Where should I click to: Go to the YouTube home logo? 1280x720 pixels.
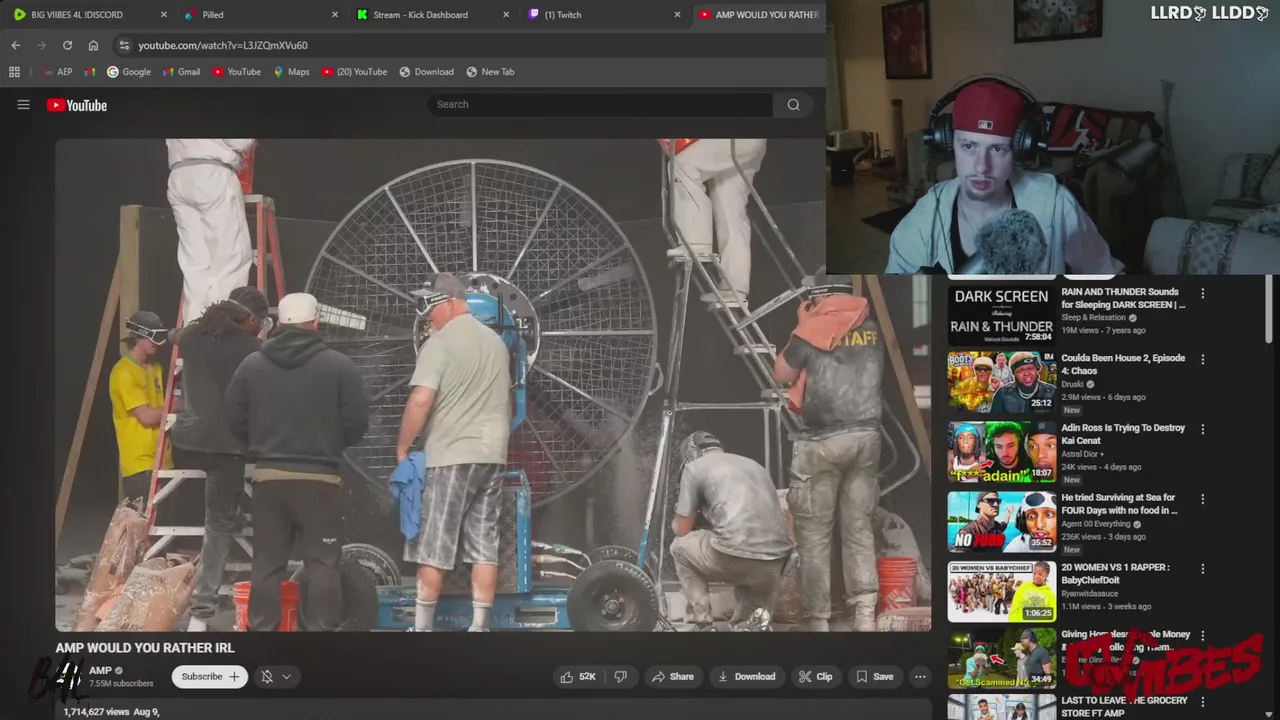click(77, 105)
